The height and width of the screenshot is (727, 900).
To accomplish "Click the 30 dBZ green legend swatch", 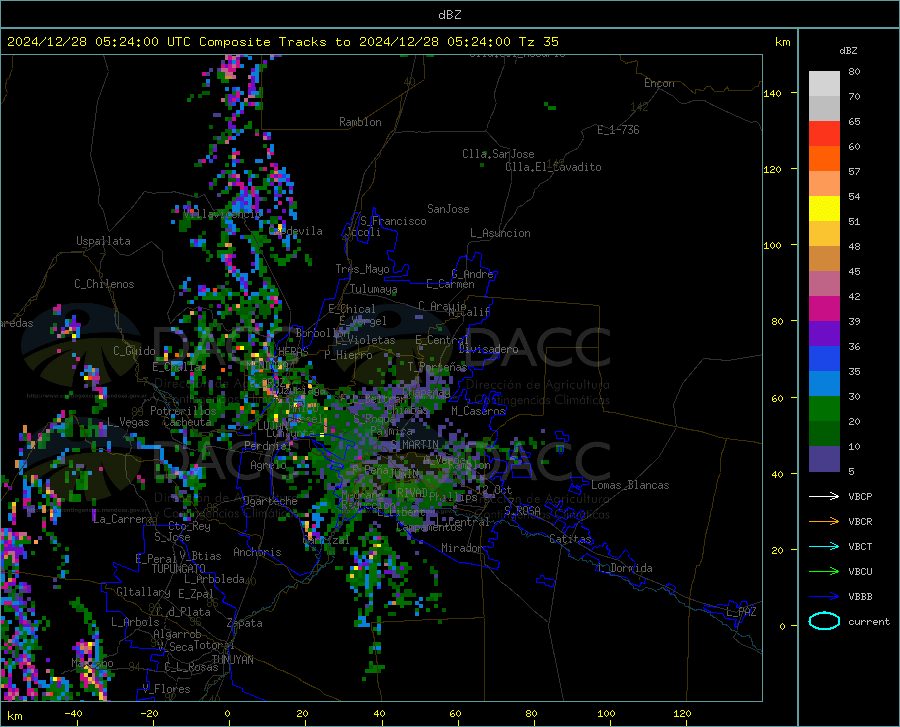I will click(x=824, y=409).
